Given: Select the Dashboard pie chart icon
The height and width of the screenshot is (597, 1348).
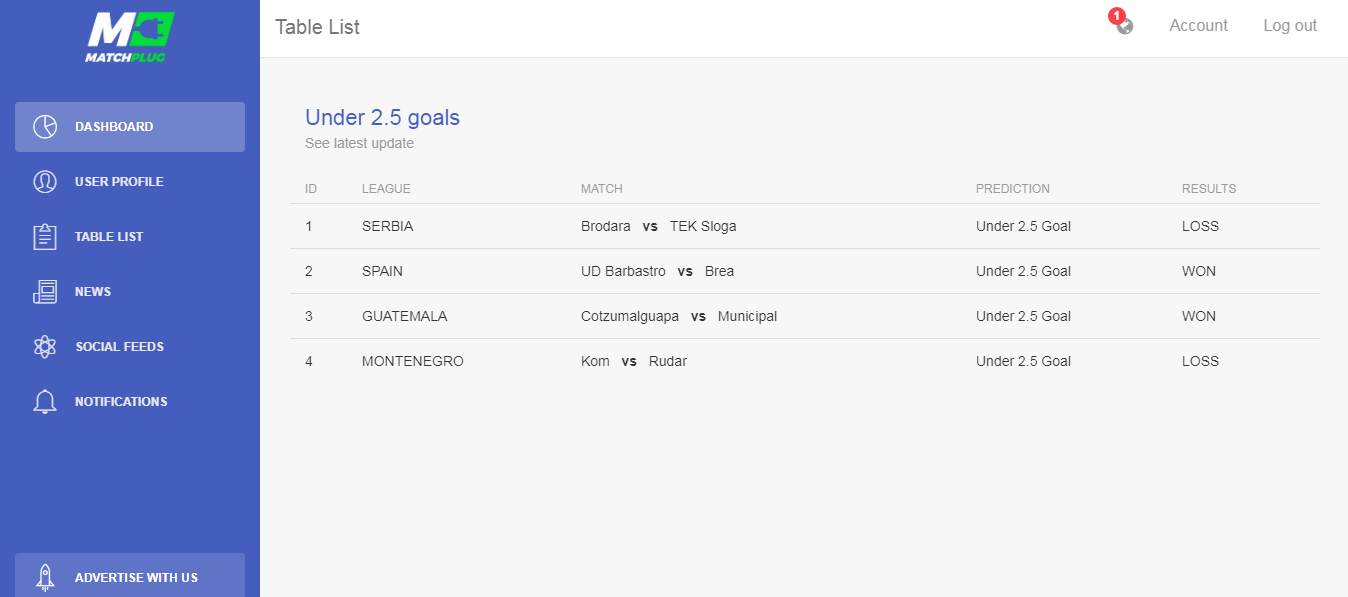Looking at the screenshot, I should [x=45, y=127].
